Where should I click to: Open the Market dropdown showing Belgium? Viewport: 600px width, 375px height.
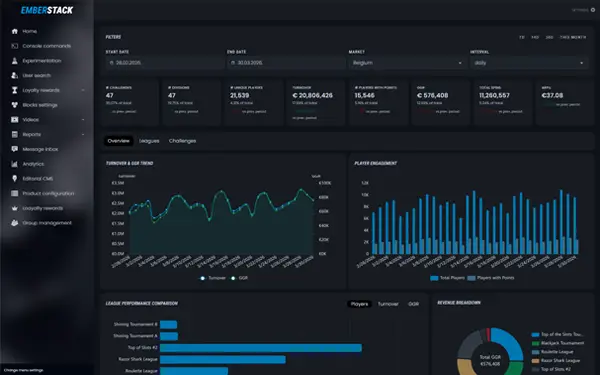tap(407, 63)
